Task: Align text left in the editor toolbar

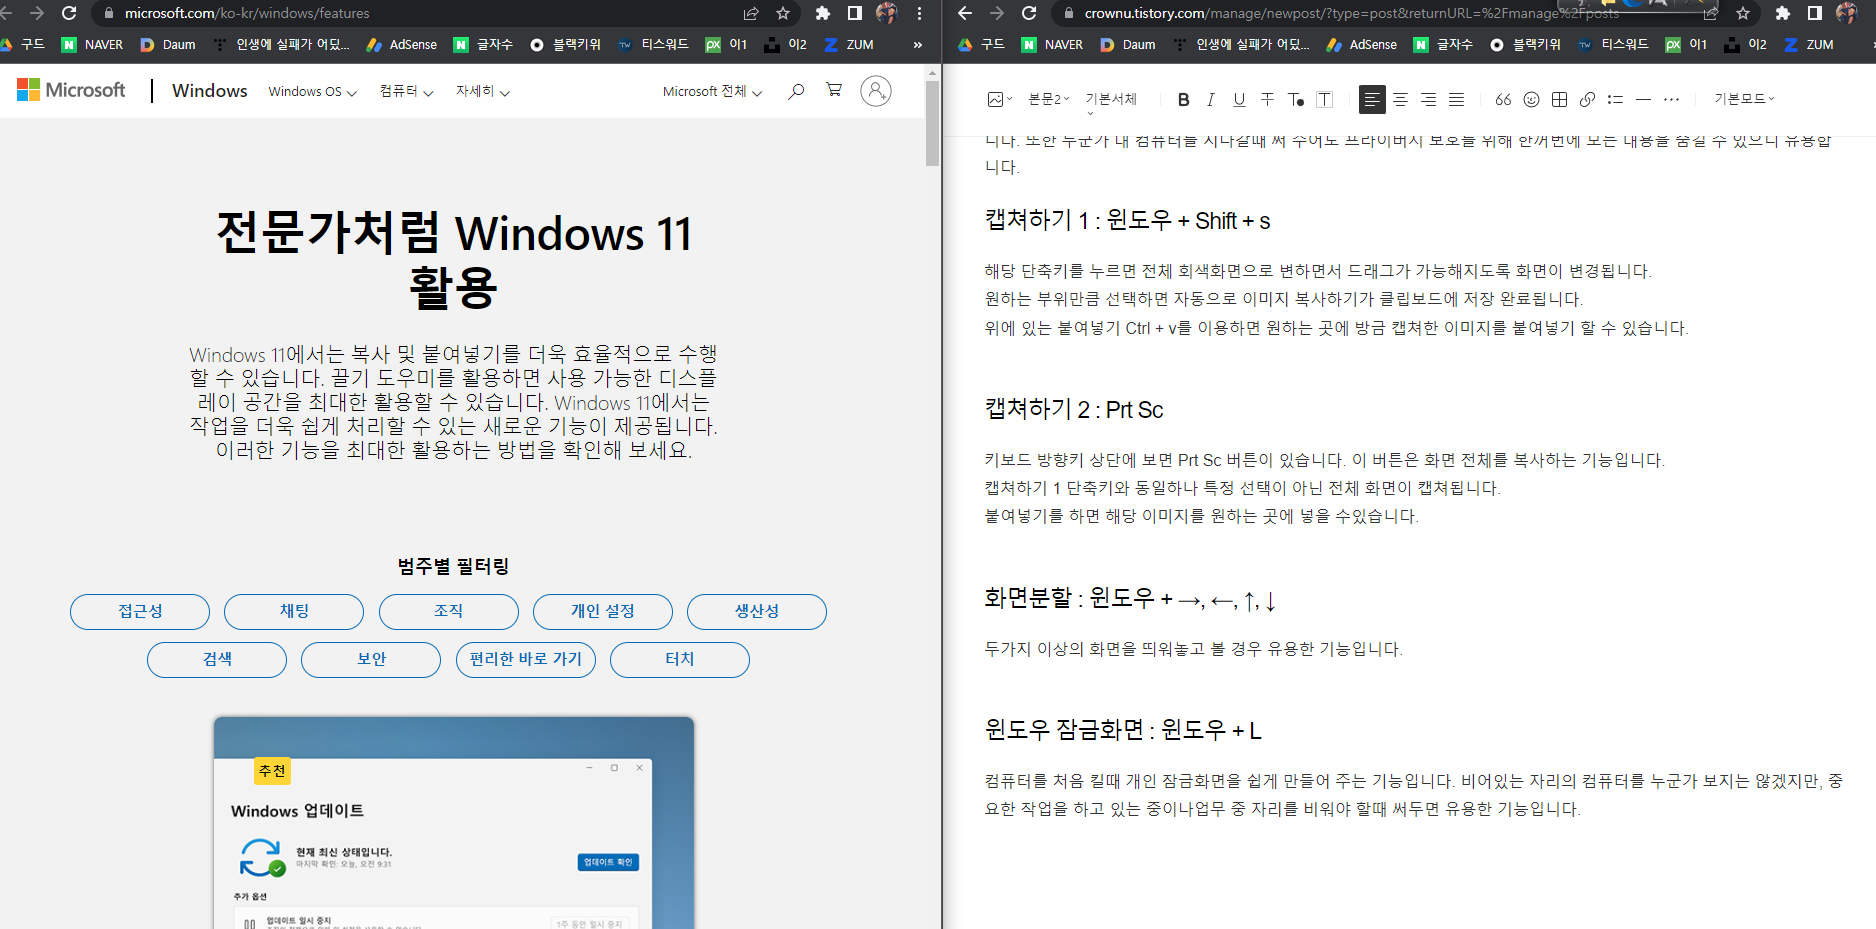Action: [1372, 99]
